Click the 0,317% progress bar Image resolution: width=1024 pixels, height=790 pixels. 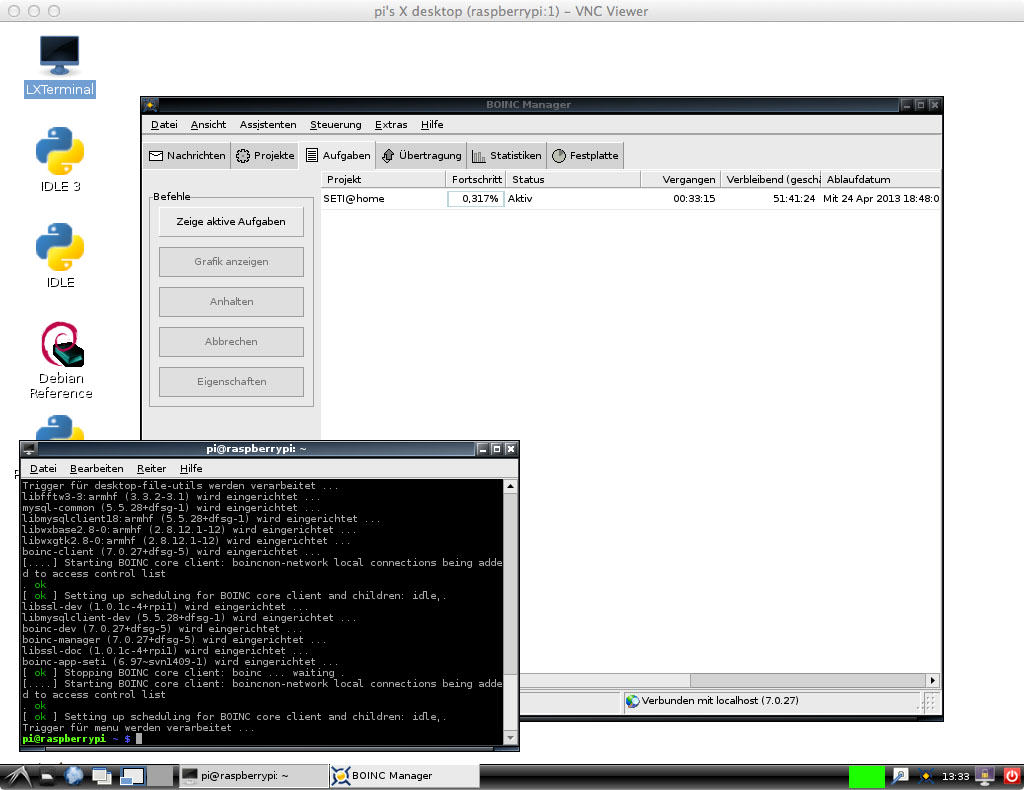(x=476, y=198)
